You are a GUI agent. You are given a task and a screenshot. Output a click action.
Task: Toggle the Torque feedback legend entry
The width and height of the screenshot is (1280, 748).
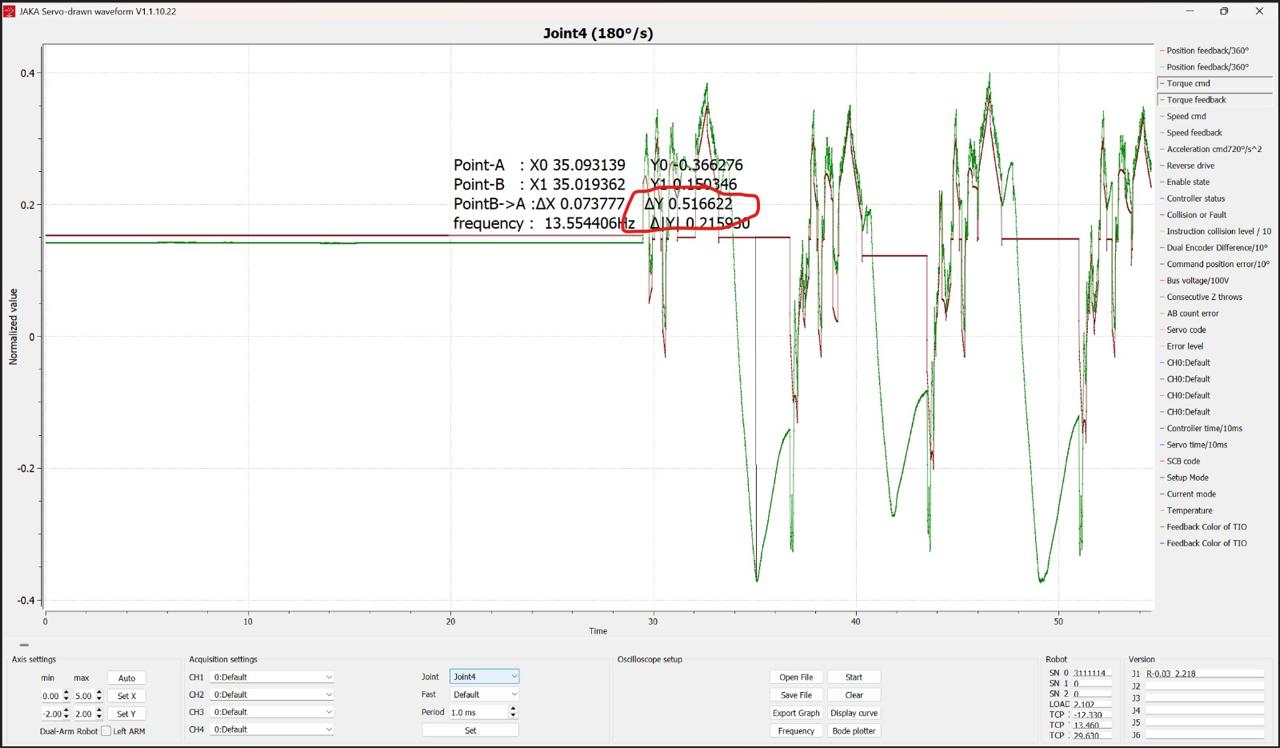coord(1195,100)
